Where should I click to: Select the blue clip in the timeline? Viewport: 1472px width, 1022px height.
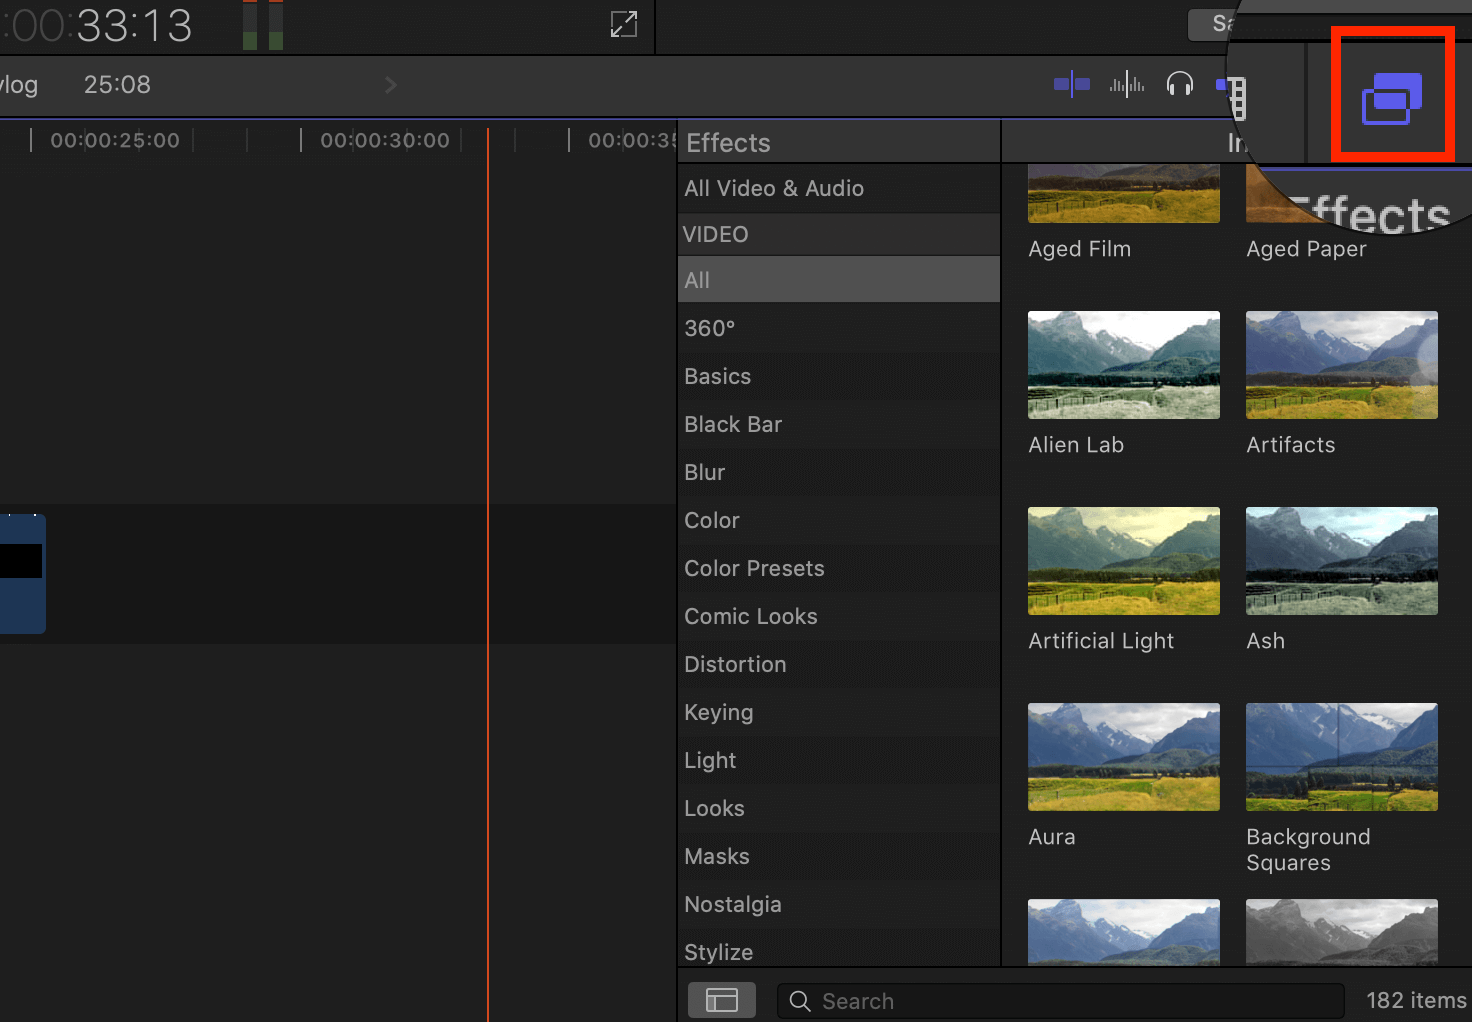click(x=22, y=574)
